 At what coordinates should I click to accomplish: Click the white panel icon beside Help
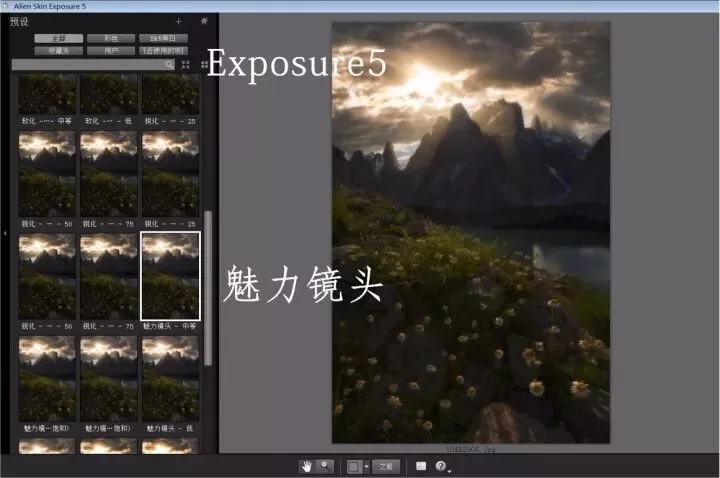coord(421,466)
